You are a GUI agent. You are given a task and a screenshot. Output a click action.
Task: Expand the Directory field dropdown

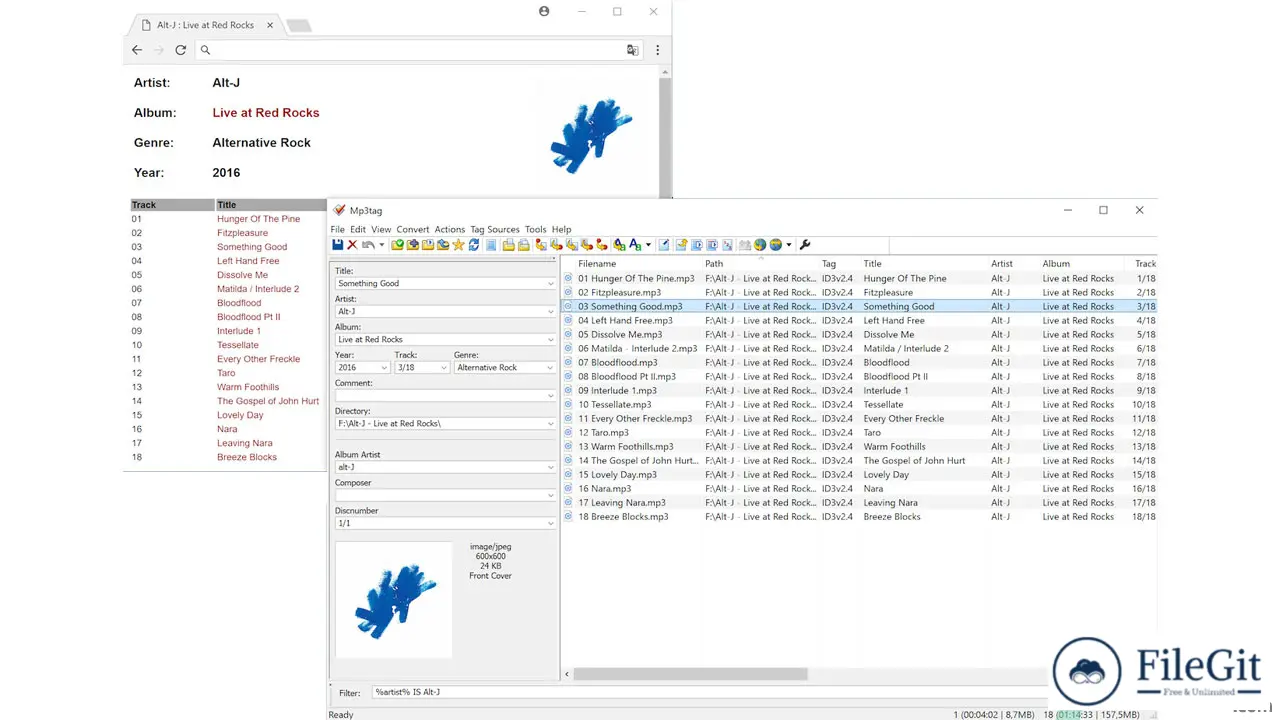click(x=550, y=424)
